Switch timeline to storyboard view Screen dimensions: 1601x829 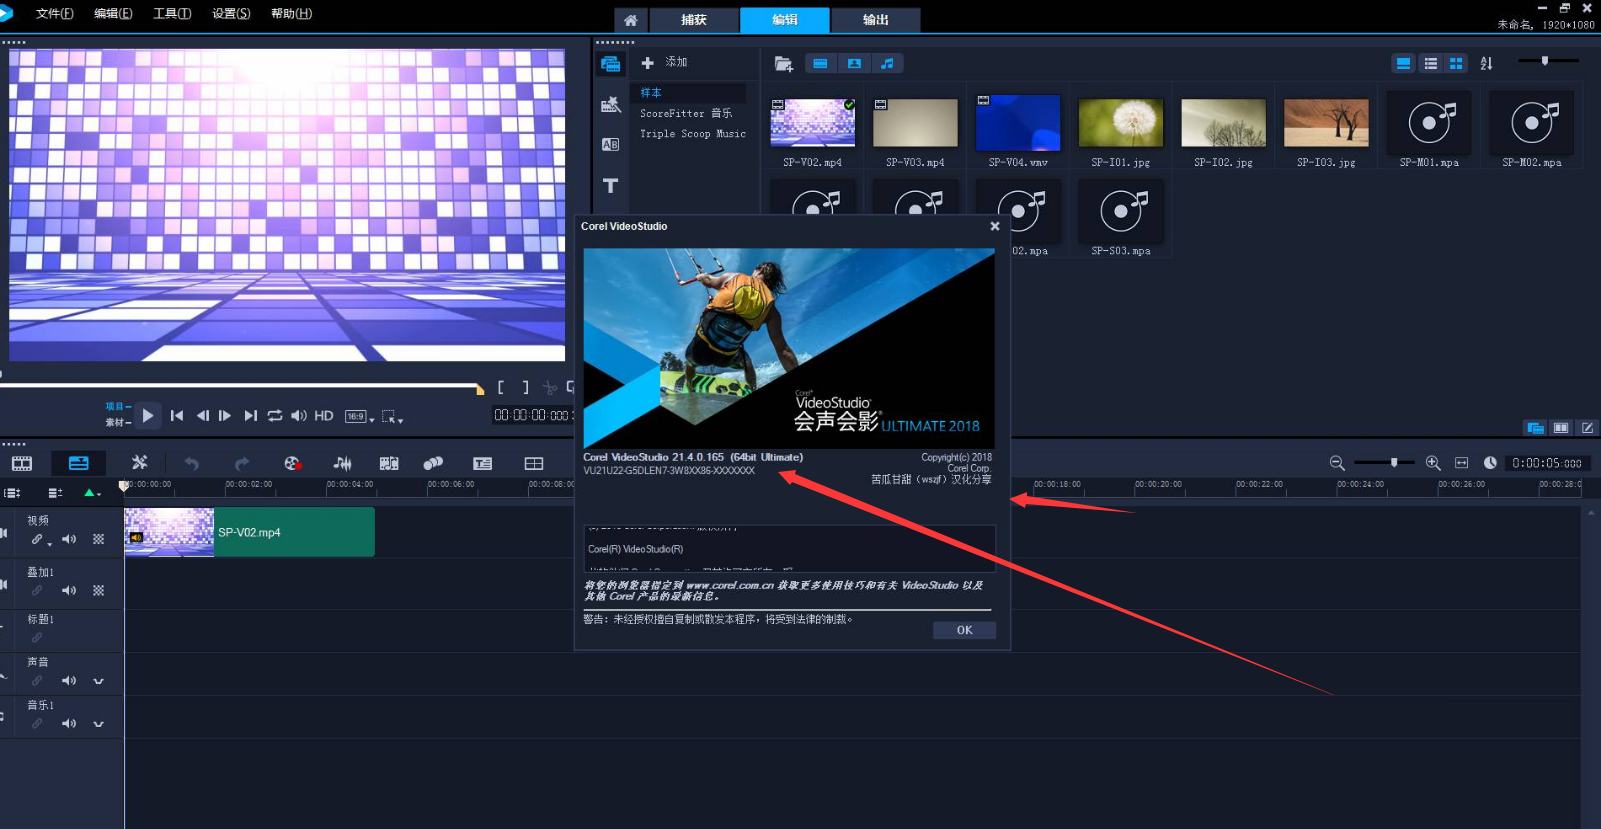(x=22, y=463)
